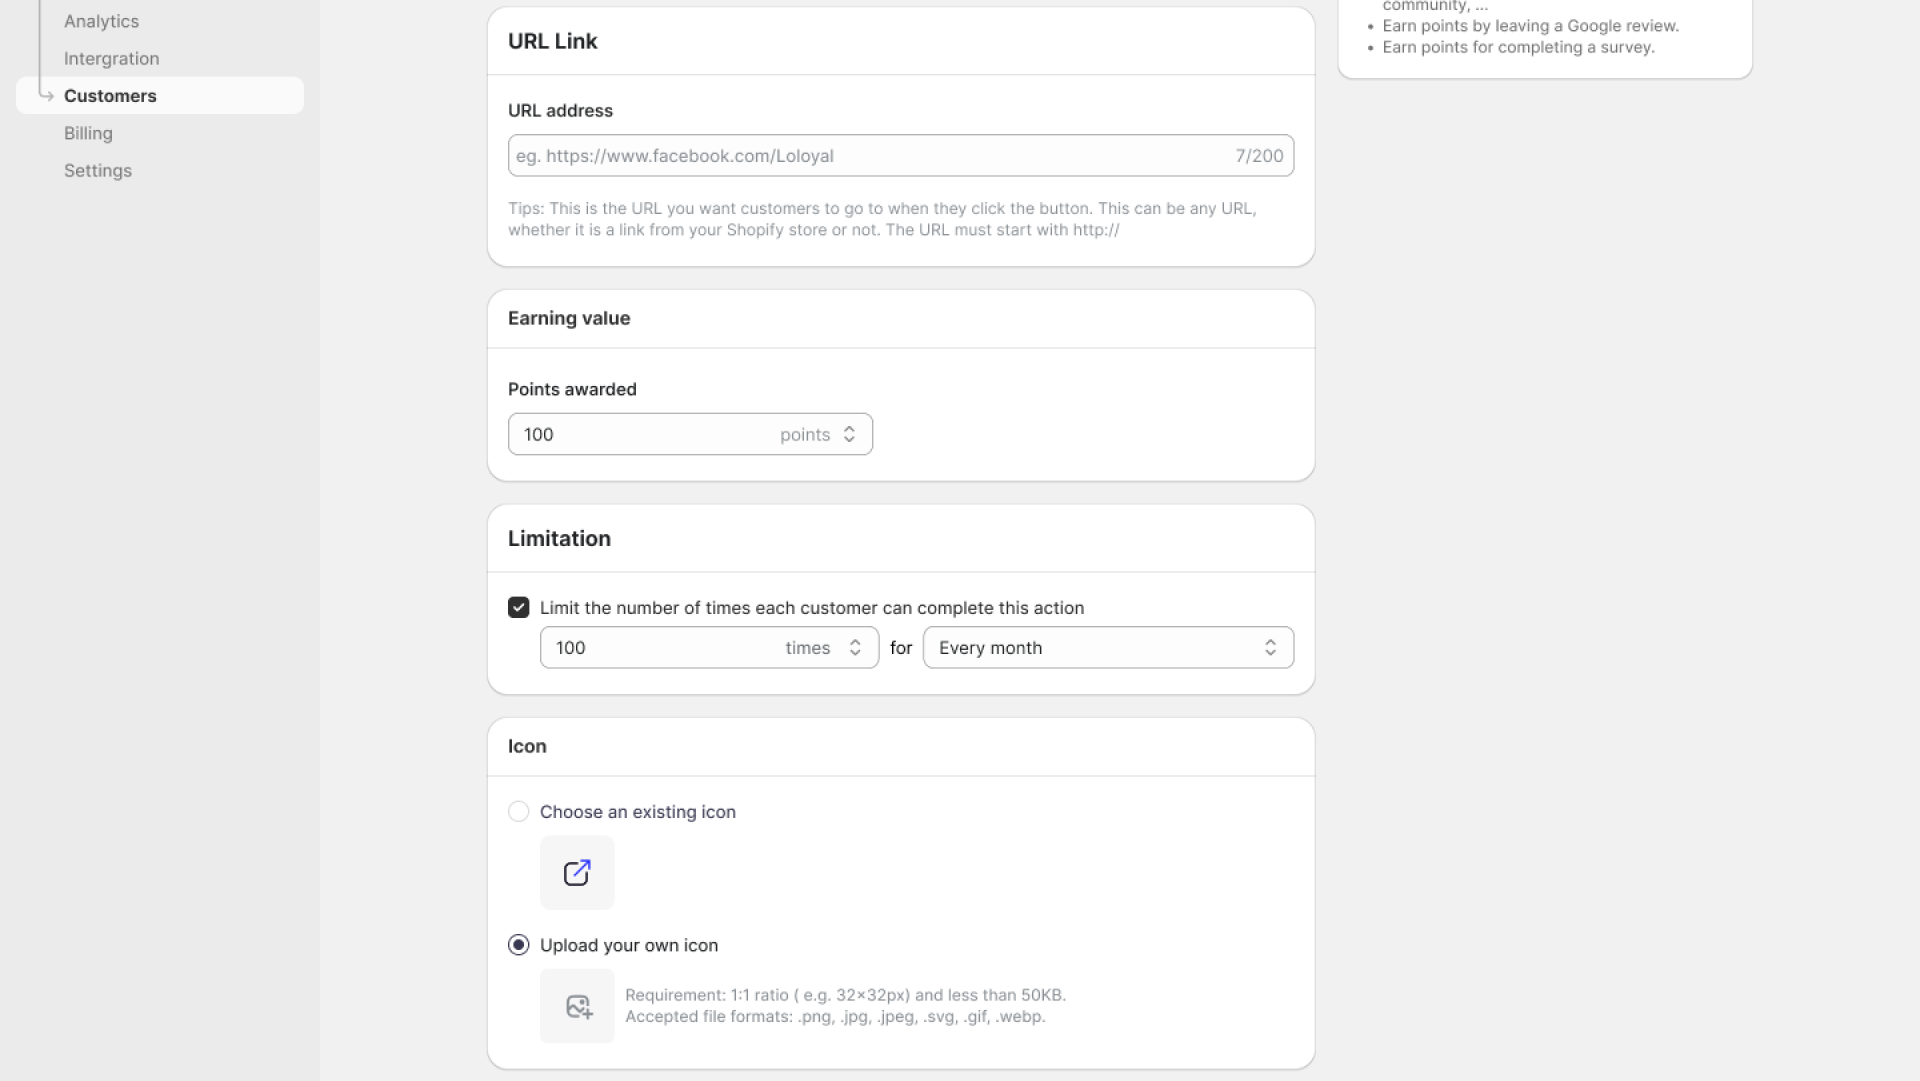Click the URL address input field
Image resolution: width=1920 pixels, height=1081 pixels.
pyautogui.click(x=900, y=155)
